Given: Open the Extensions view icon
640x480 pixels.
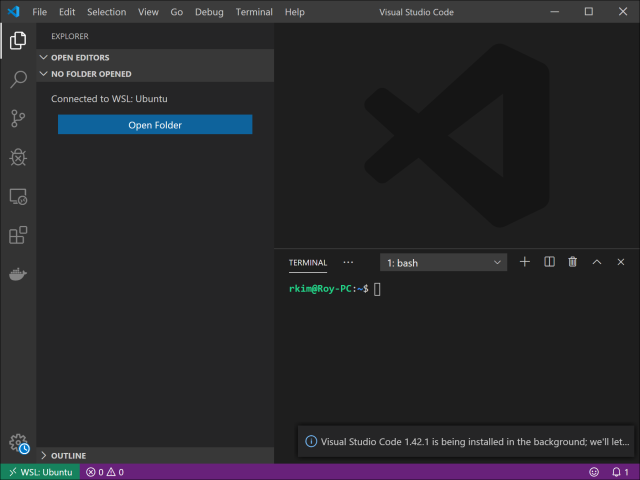Looking at the screenshot, I should pyautogui.click(x=17, y=235).
